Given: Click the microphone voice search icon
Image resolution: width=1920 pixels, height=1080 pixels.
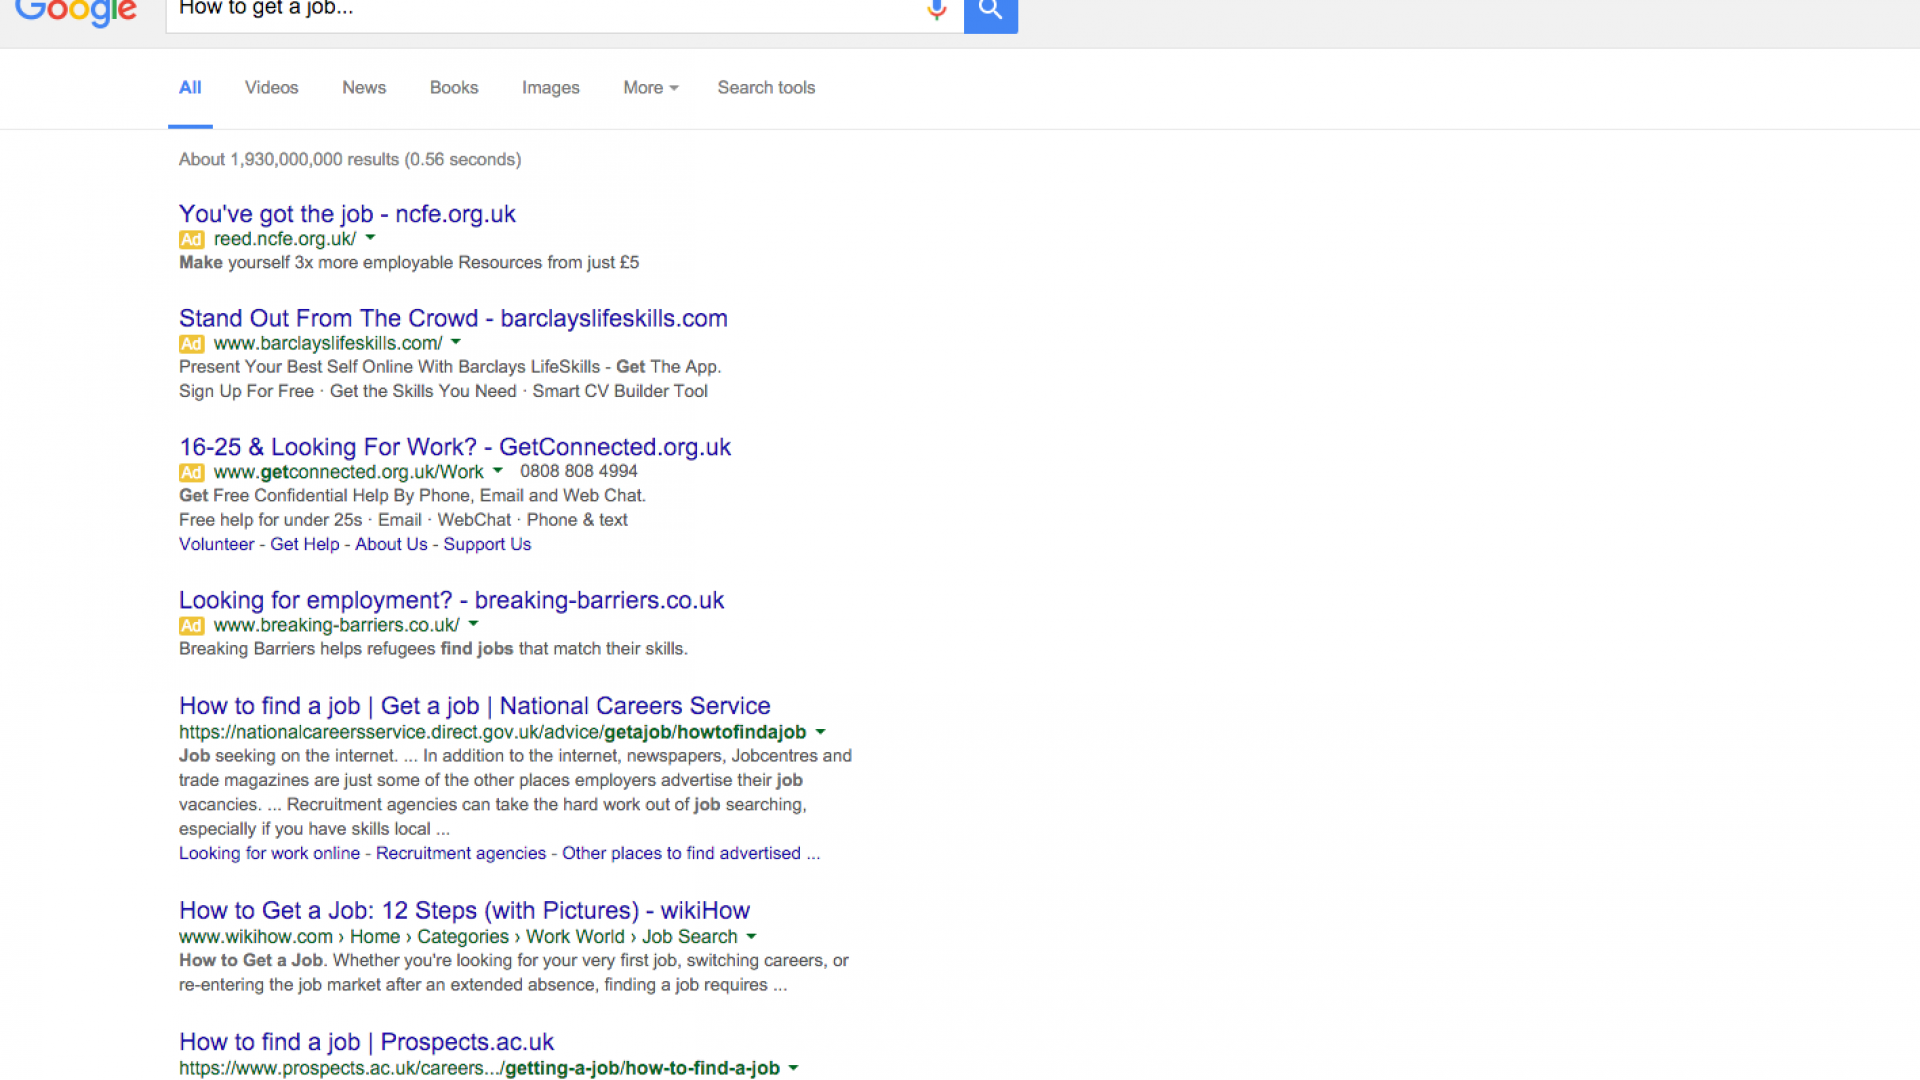Looking at the screenshot, I should pos(936,10).
